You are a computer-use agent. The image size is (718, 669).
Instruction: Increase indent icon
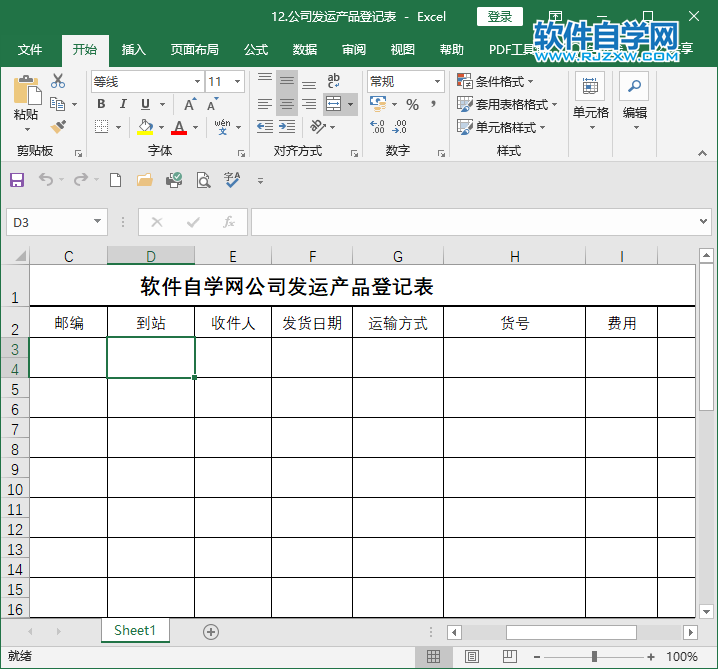click(x=287, y=126)
